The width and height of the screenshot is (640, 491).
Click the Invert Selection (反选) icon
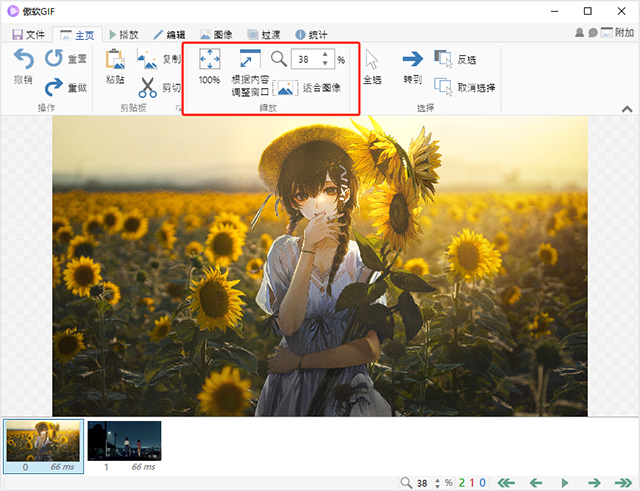[444, 59]
